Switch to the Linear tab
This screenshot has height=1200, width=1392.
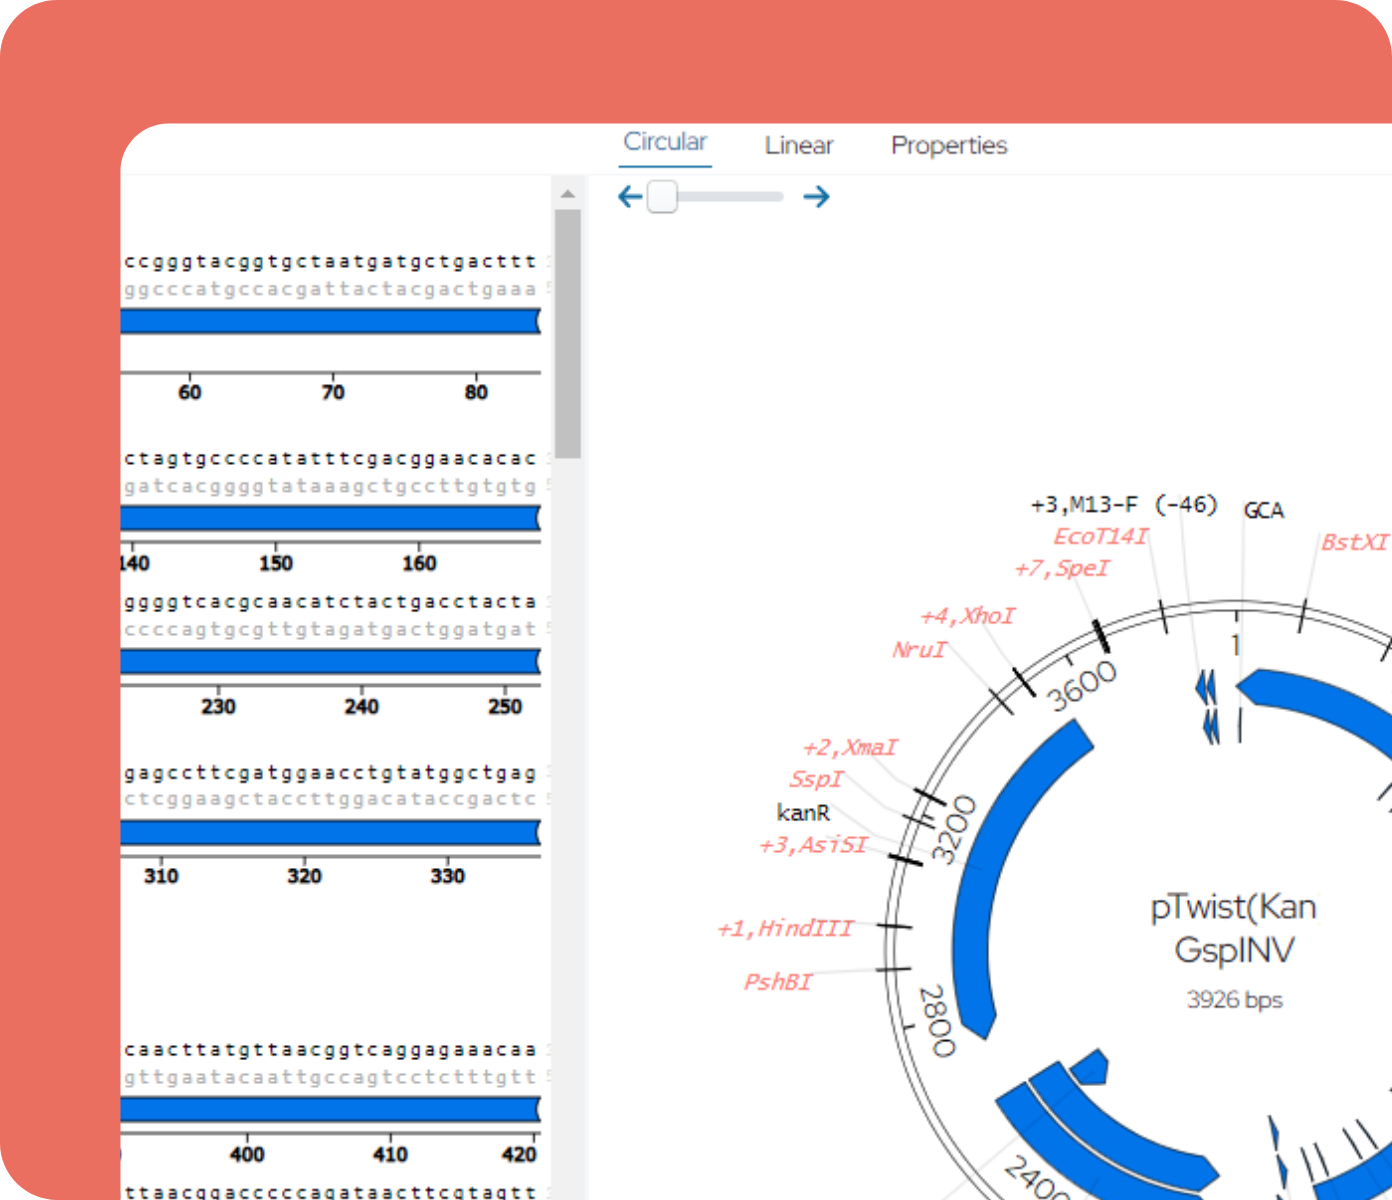pyautogui.click(x=798, y=145)
